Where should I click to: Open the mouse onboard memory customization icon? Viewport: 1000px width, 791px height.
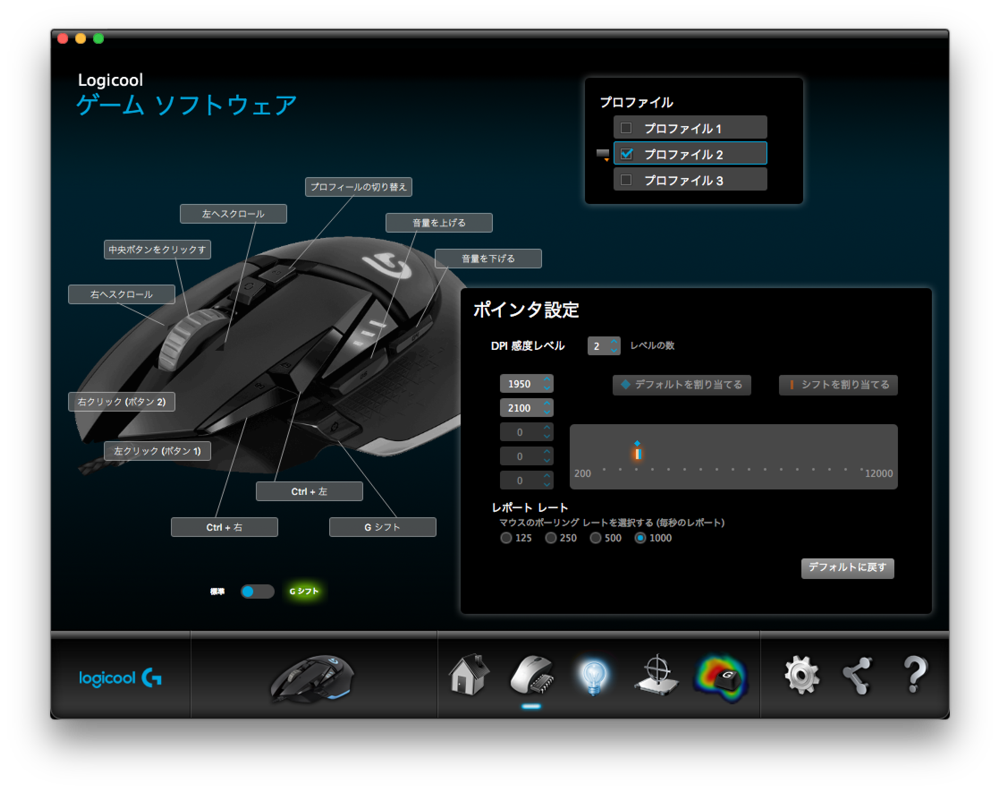point(531,675)
